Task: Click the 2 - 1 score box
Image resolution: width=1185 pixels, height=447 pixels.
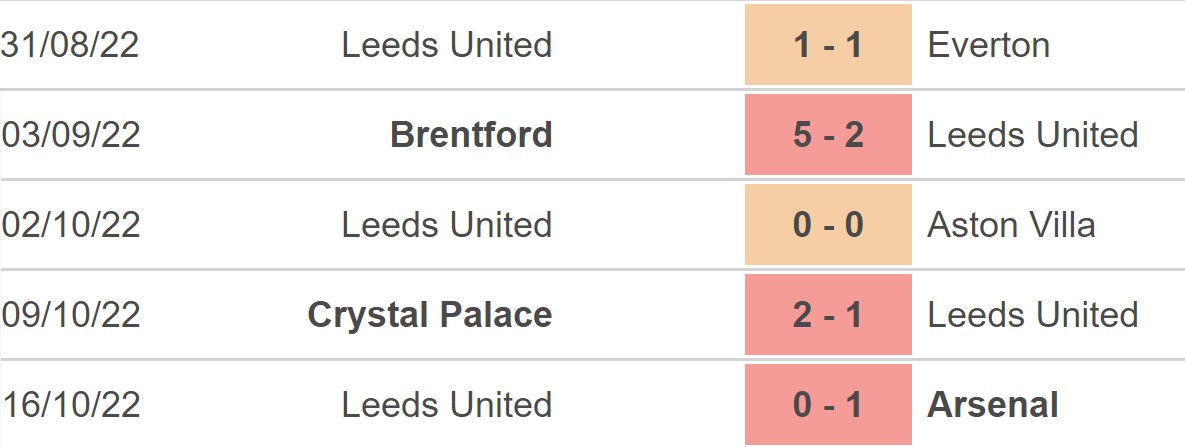Action: pos(828,315)
